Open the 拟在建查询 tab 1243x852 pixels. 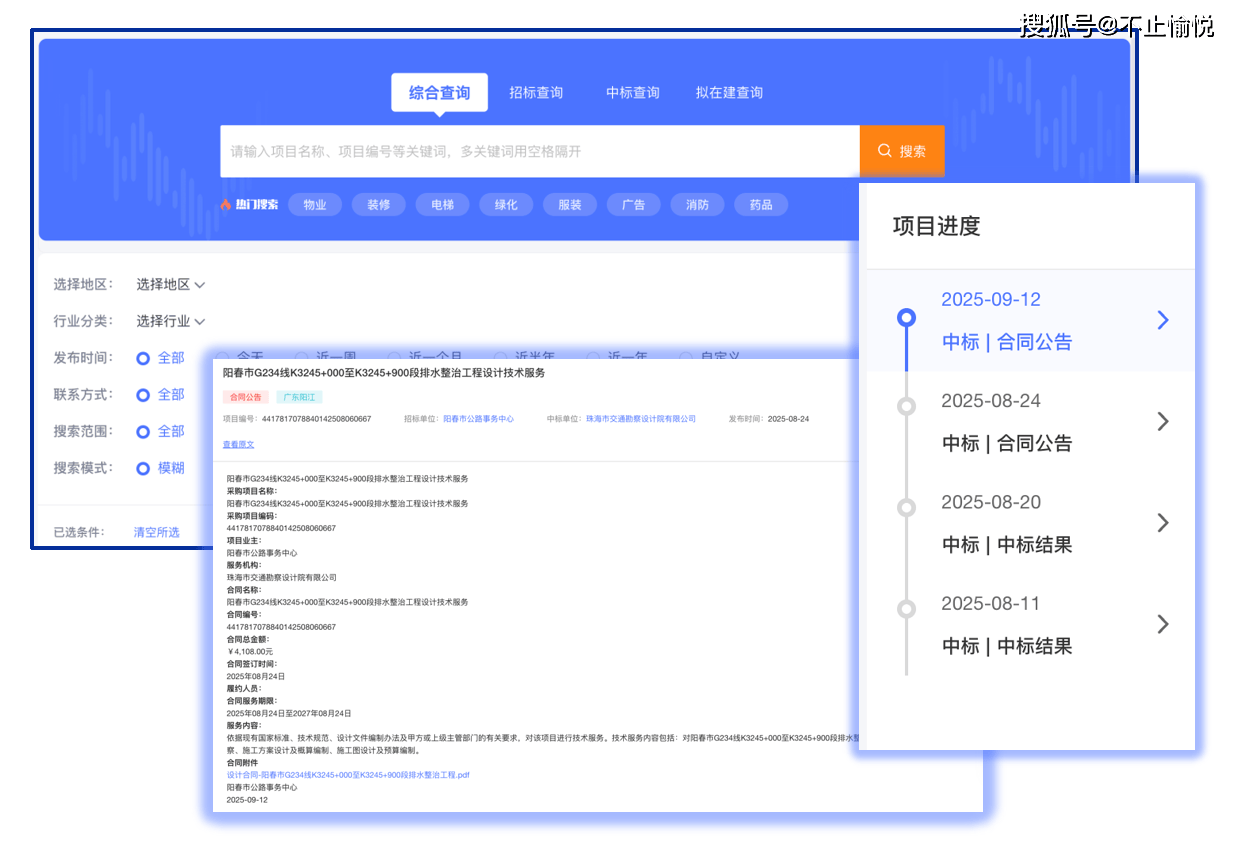(729, 93)
